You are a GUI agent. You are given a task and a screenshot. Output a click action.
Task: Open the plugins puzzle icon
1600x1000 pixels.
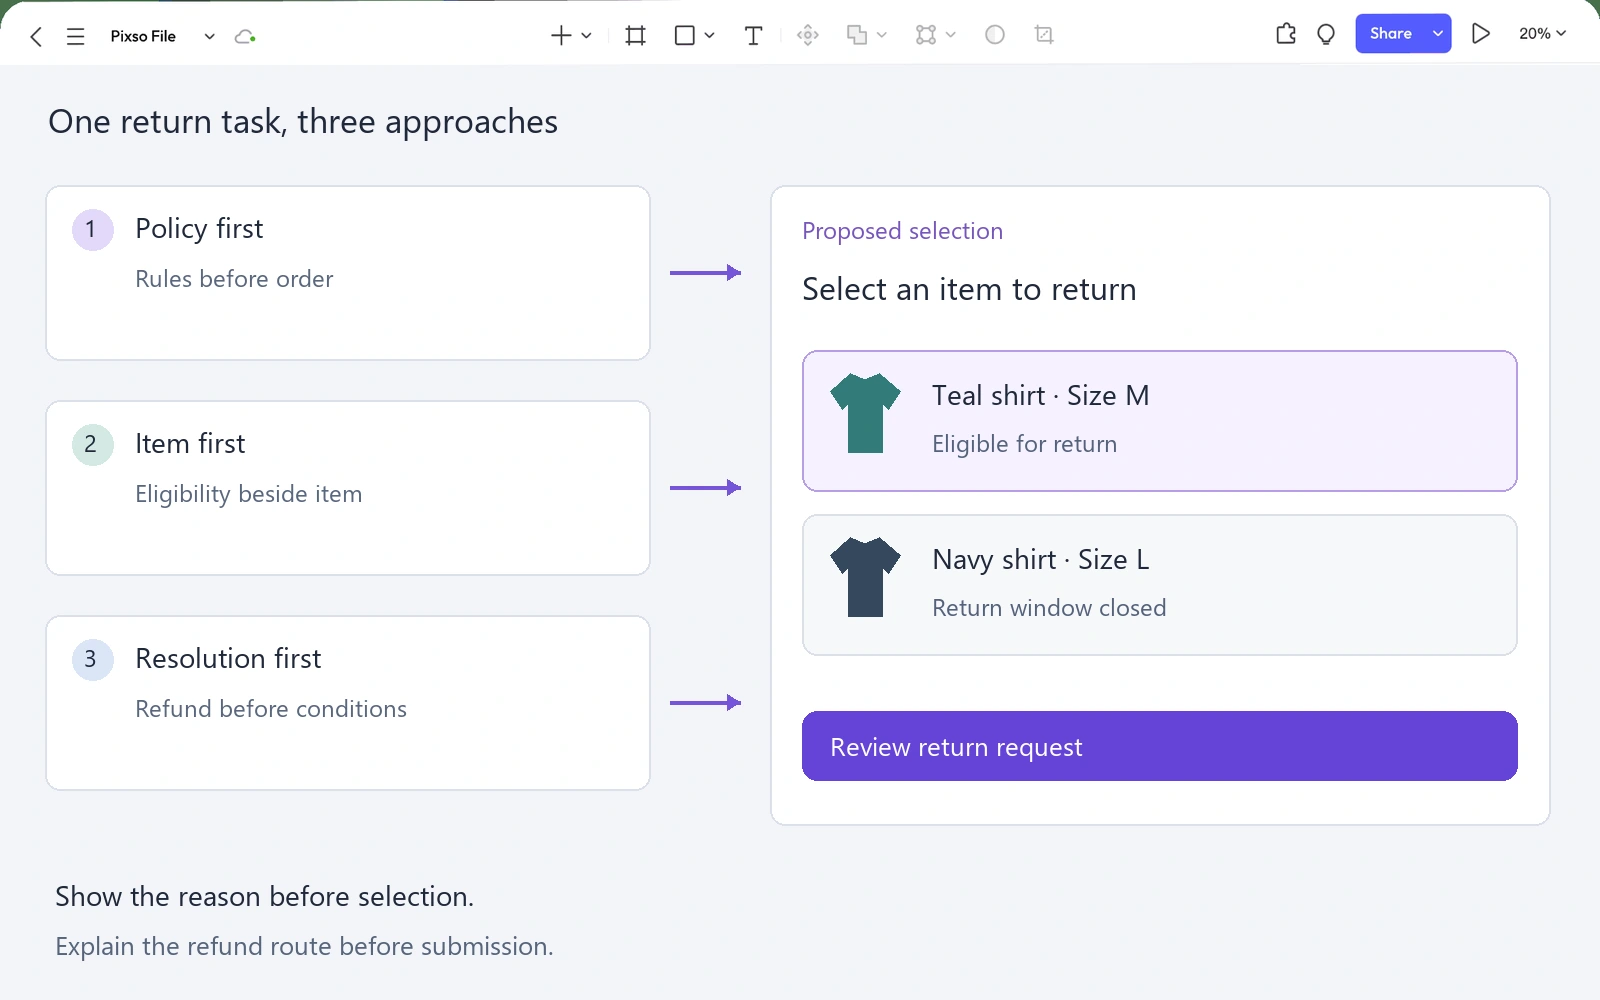1286,34
